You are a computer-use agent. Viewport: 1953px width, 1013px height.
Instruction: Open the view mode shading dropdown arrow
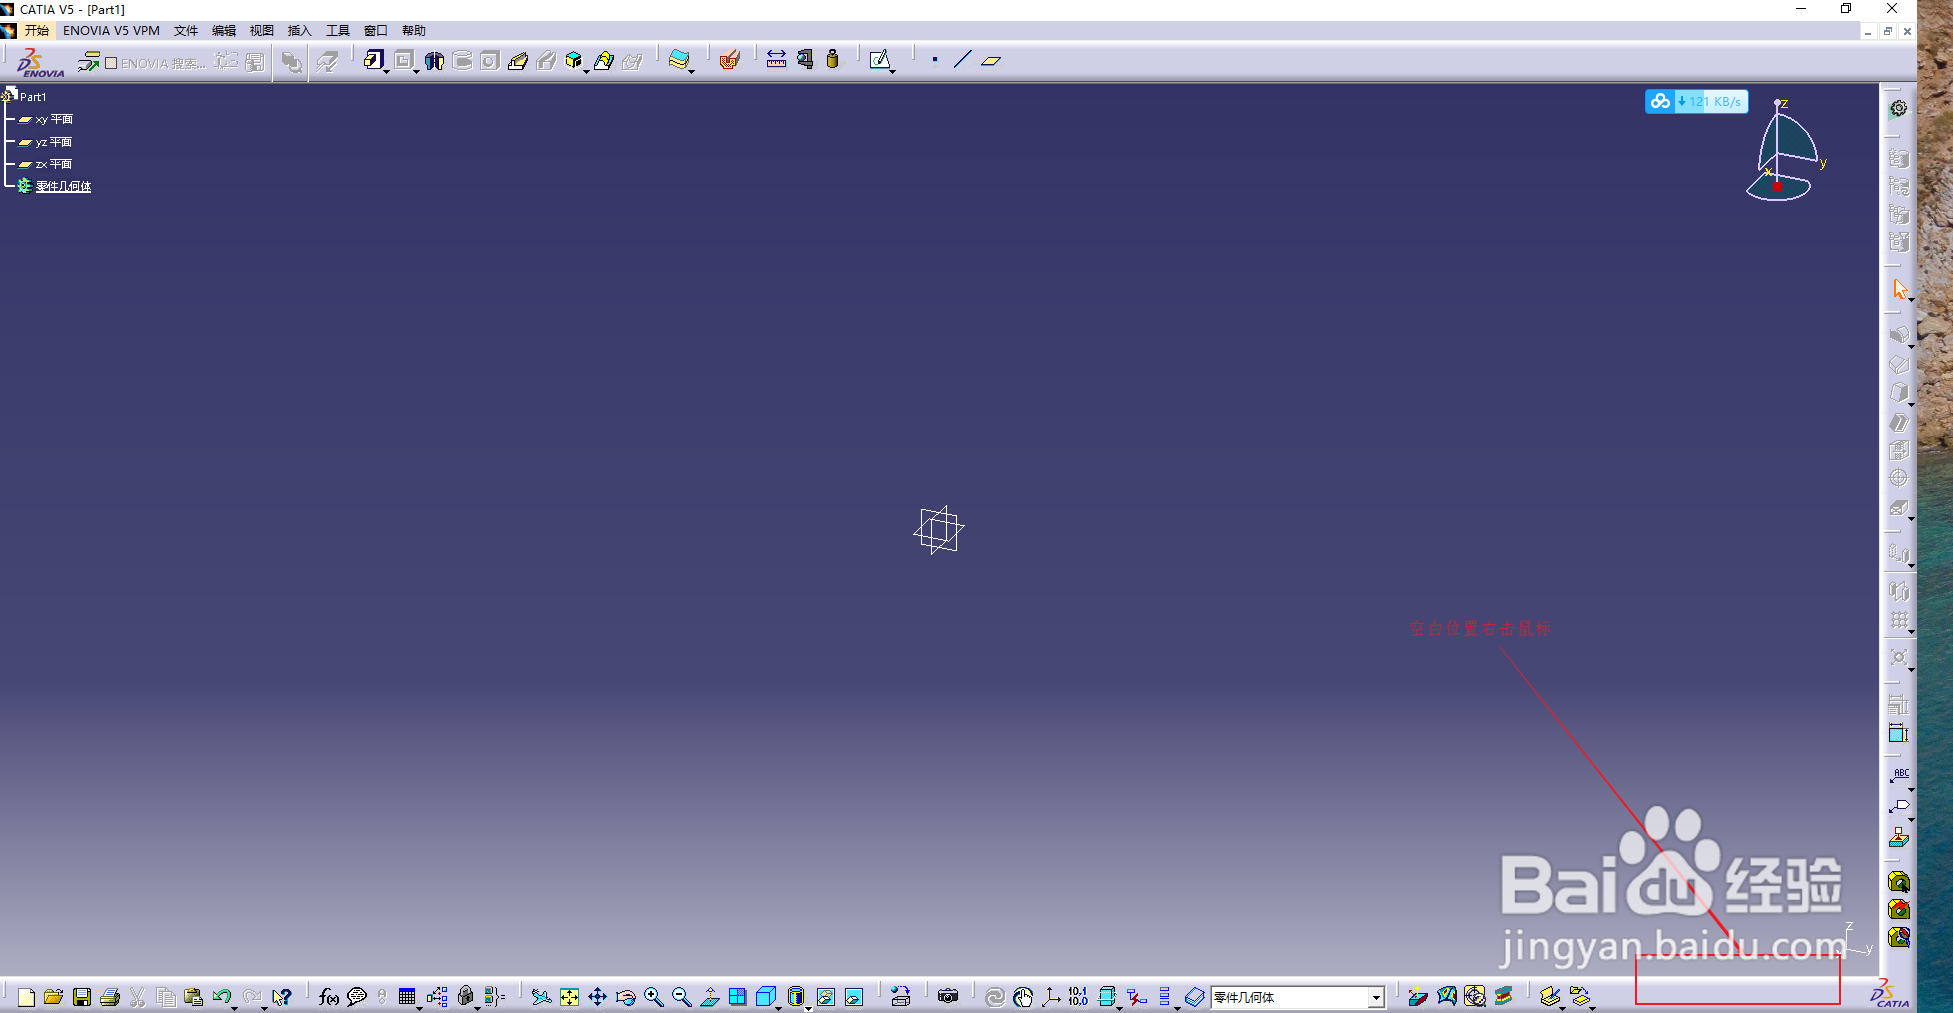pos(808,1007)
